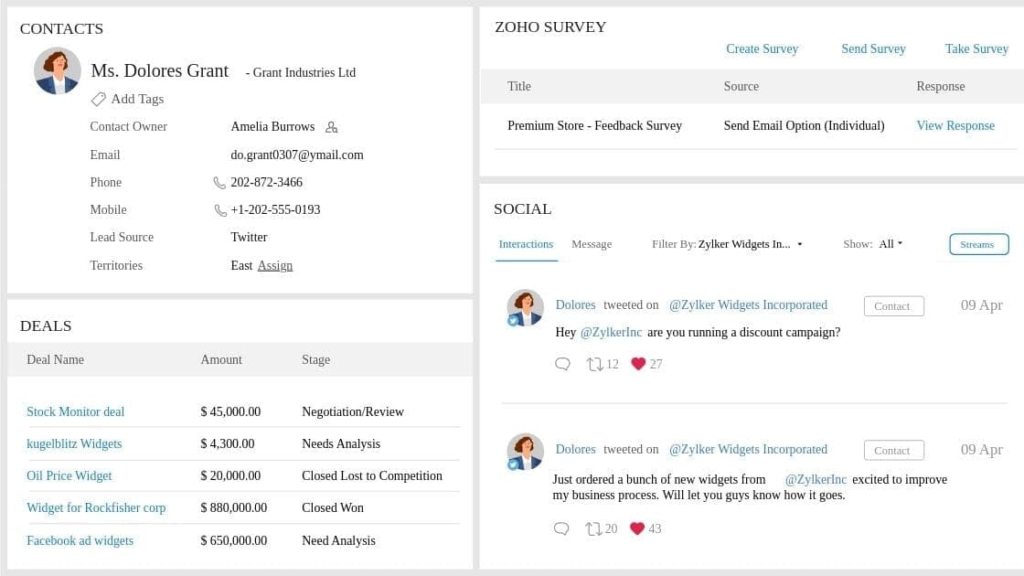Click the phone icon beside 202-872-3466

220,182
